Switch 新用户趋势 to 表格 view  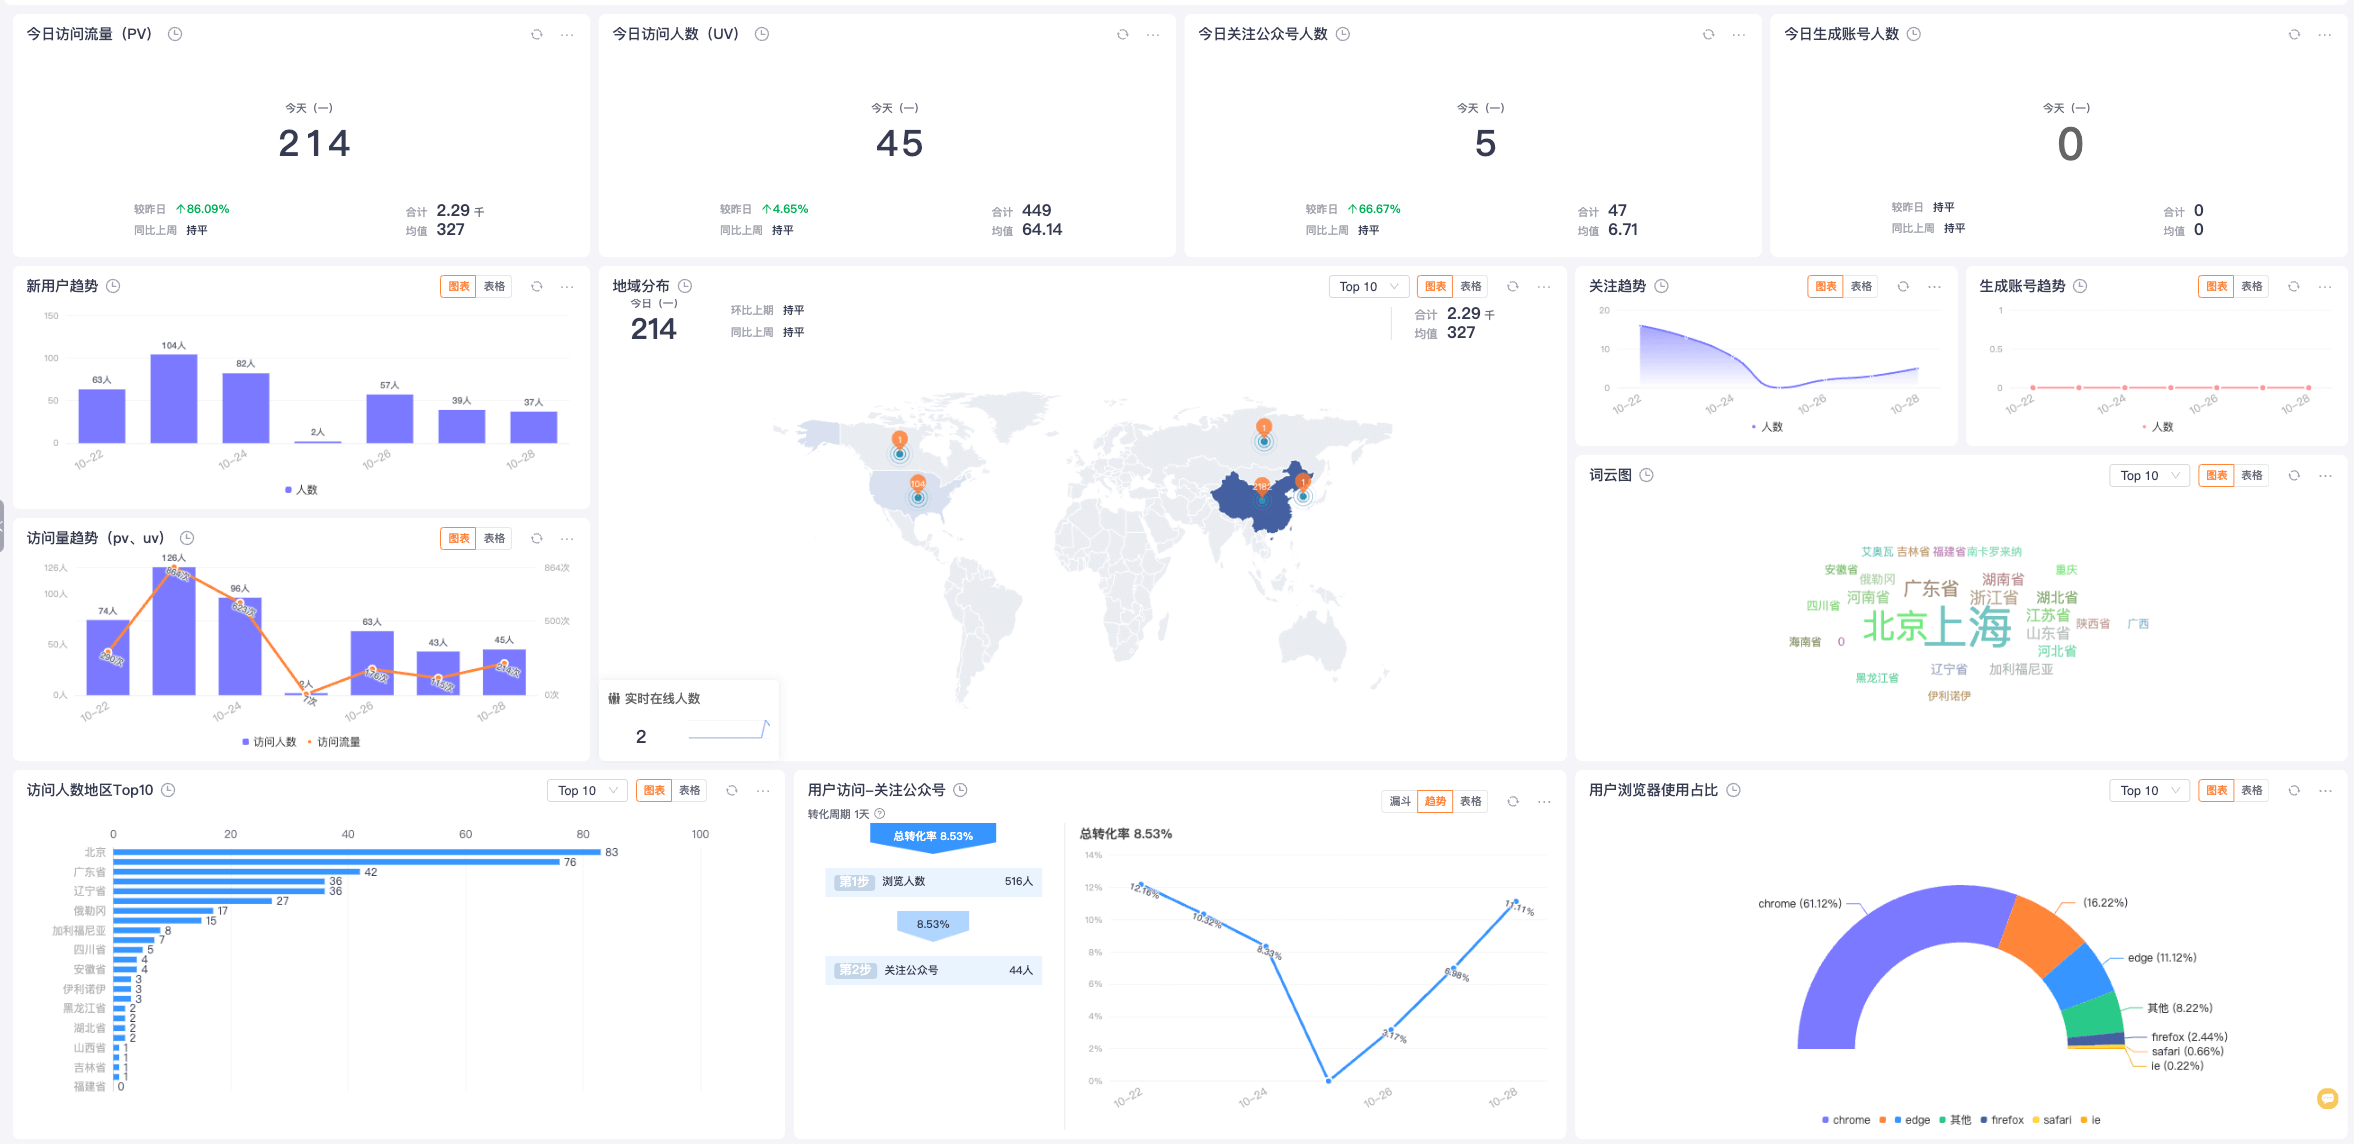[x=494, y=287]
